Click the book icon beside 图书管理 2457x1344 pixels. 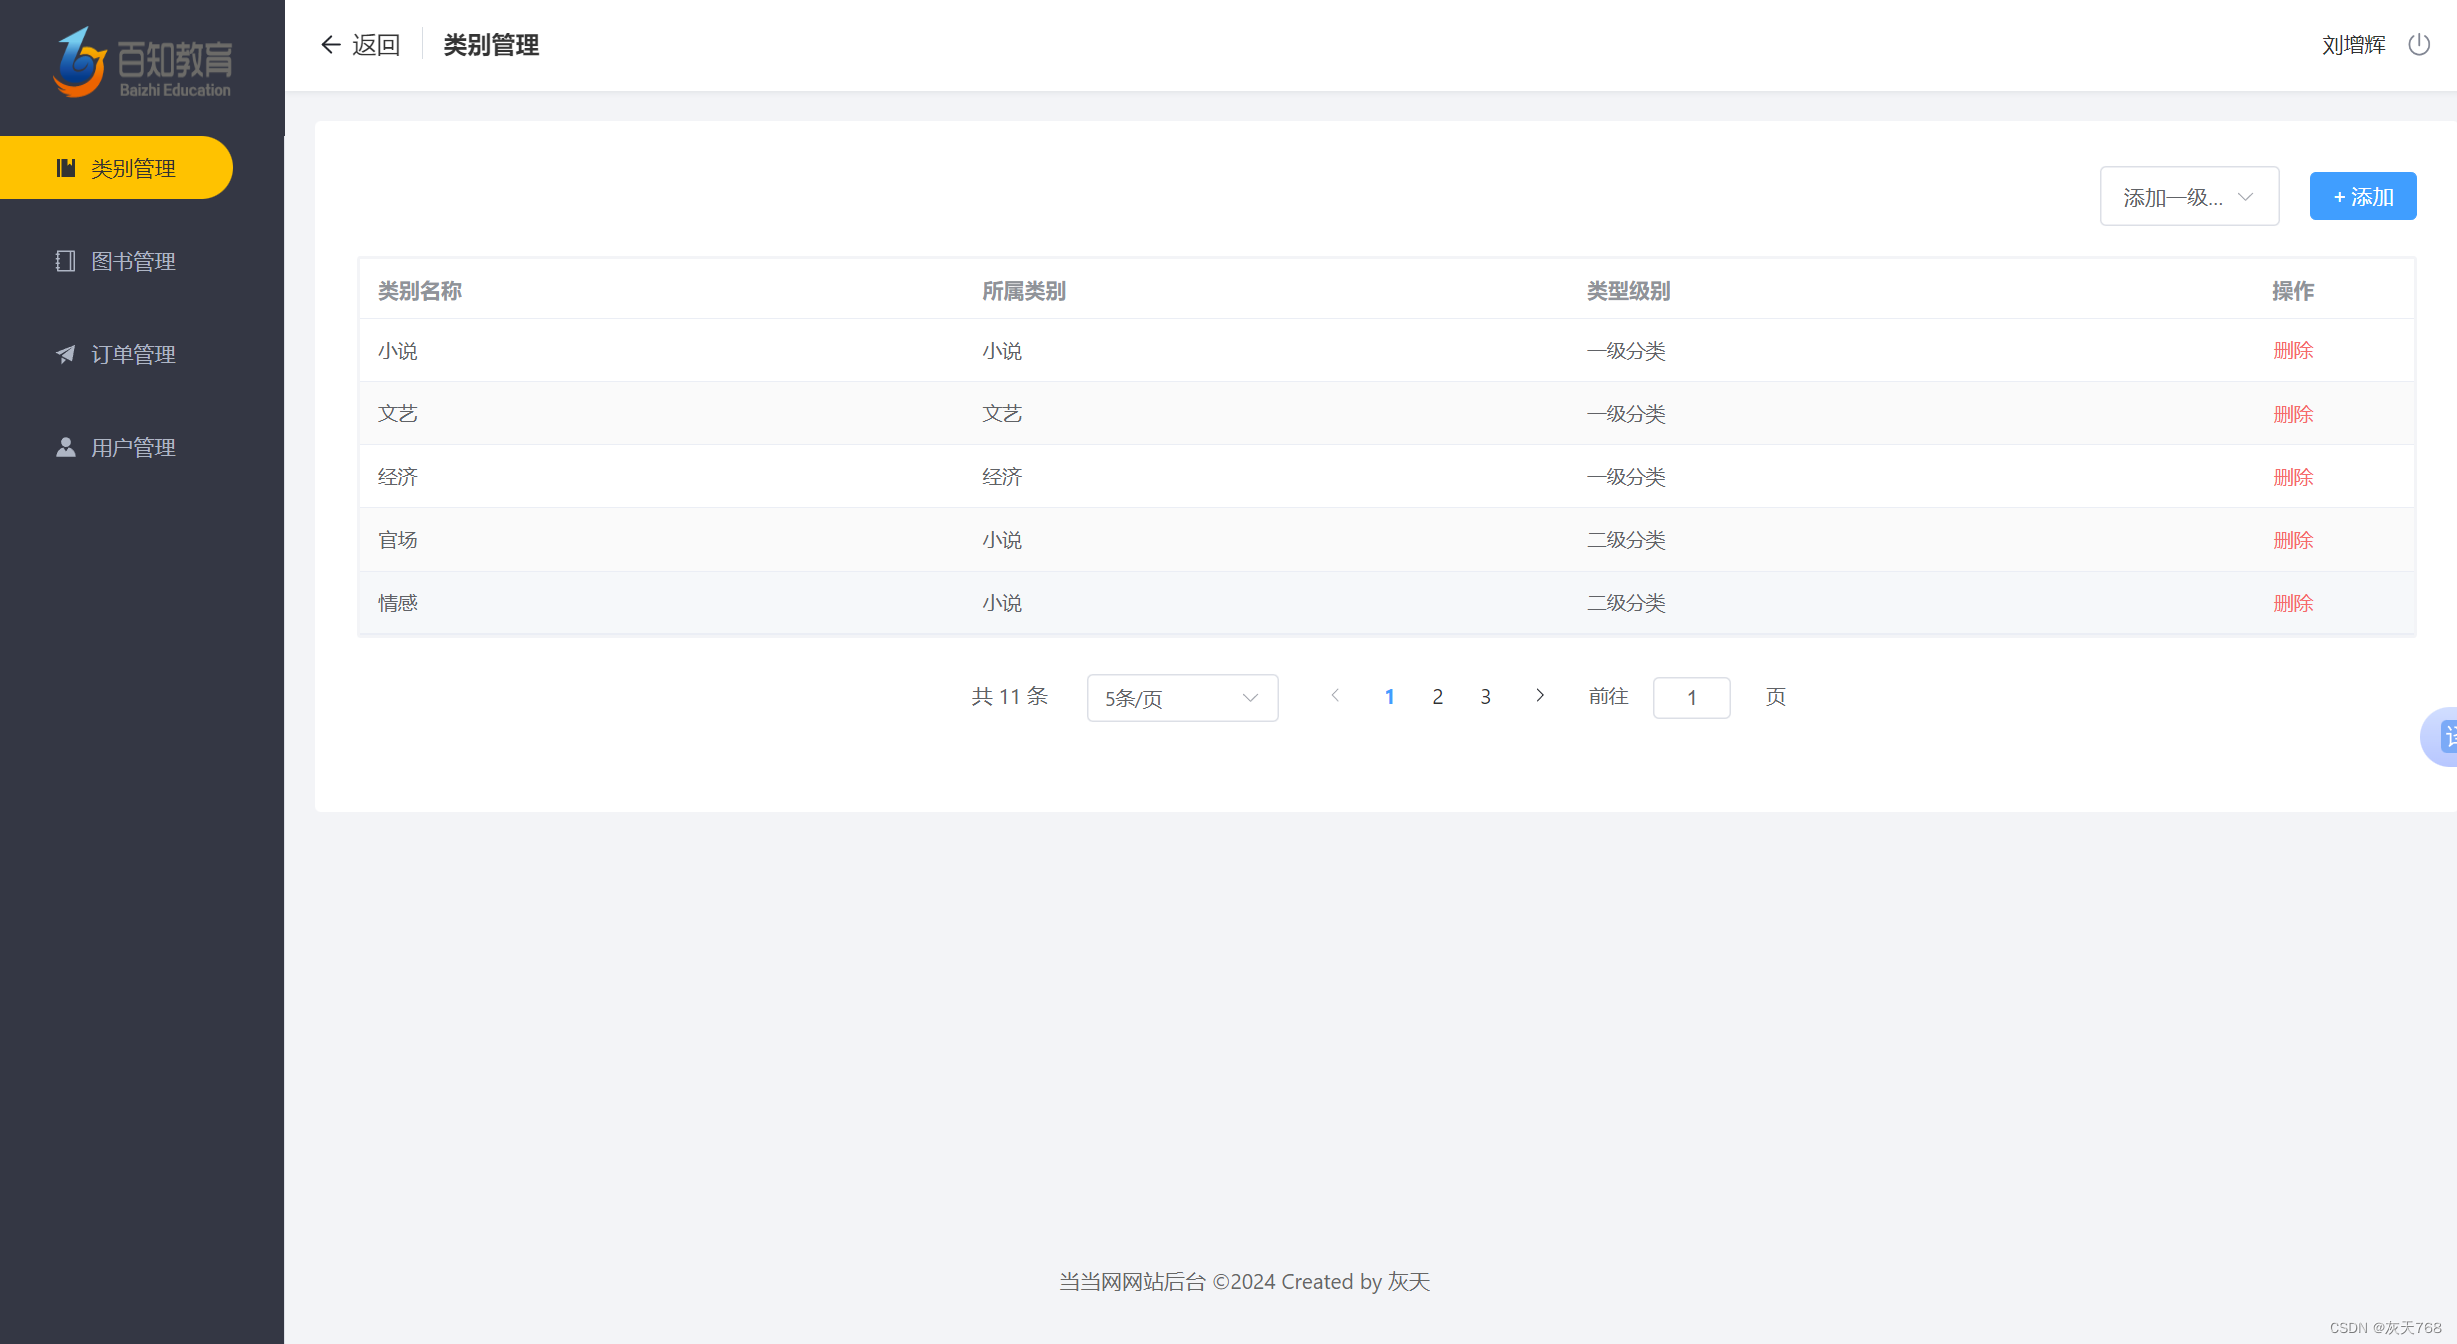tap(65, 261)
